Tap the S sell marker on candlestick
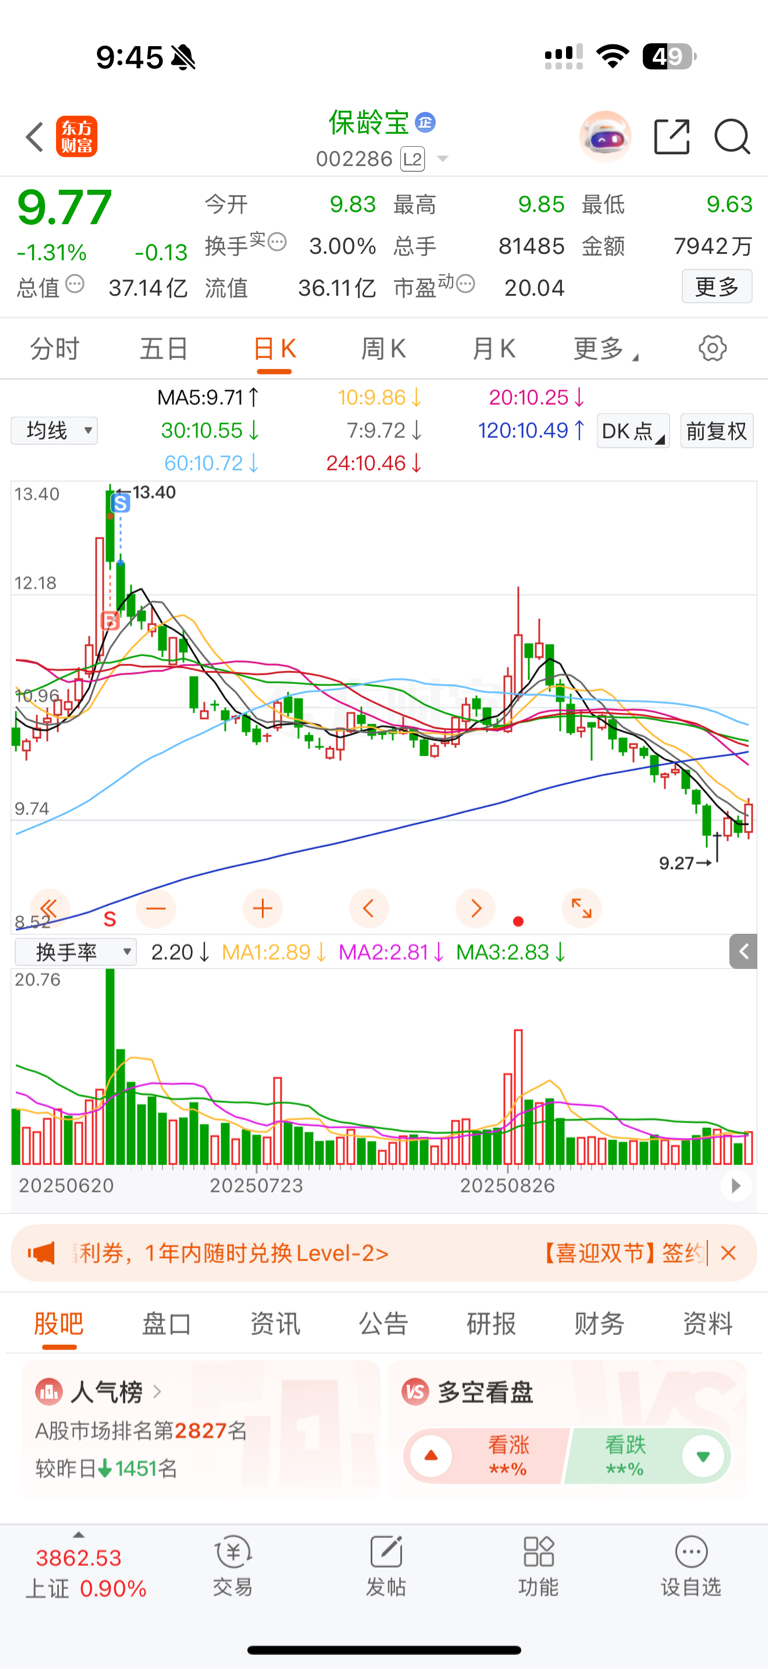 pos(121,503)
